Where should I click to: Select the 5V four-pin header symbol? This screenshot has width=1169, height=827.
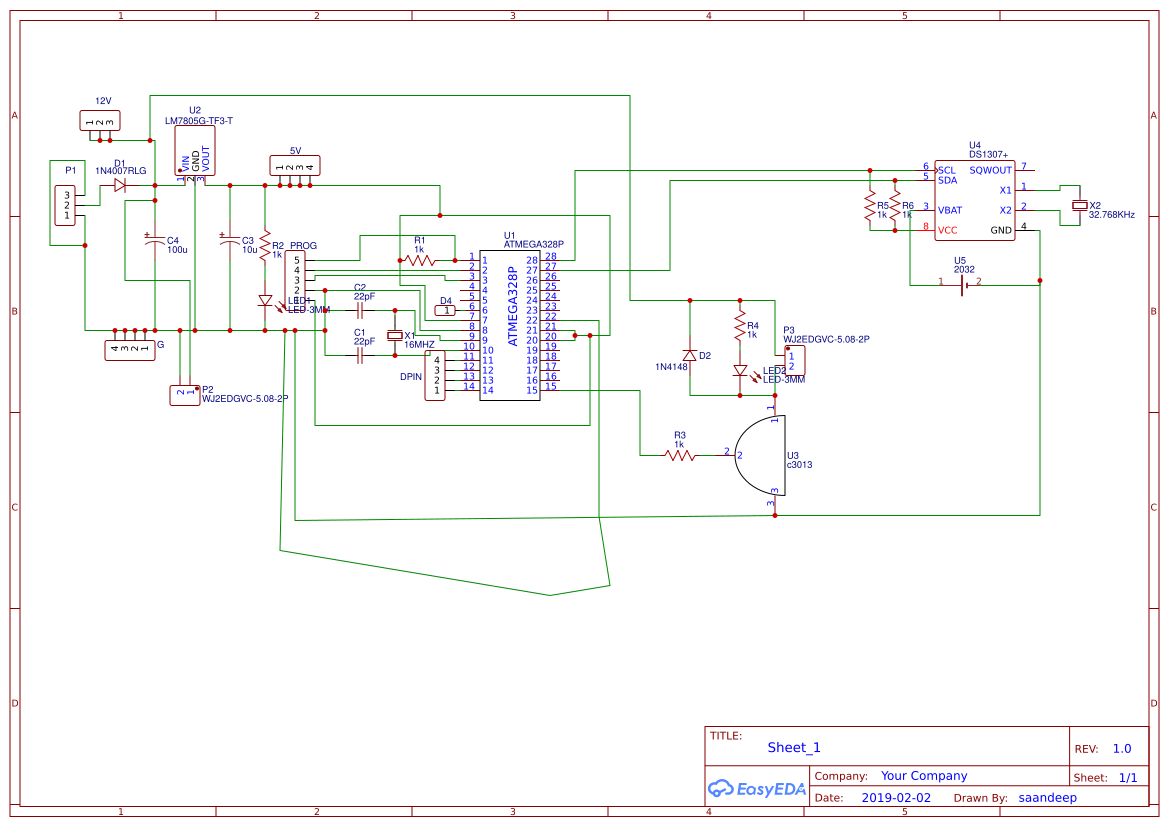tap(293, 163)
